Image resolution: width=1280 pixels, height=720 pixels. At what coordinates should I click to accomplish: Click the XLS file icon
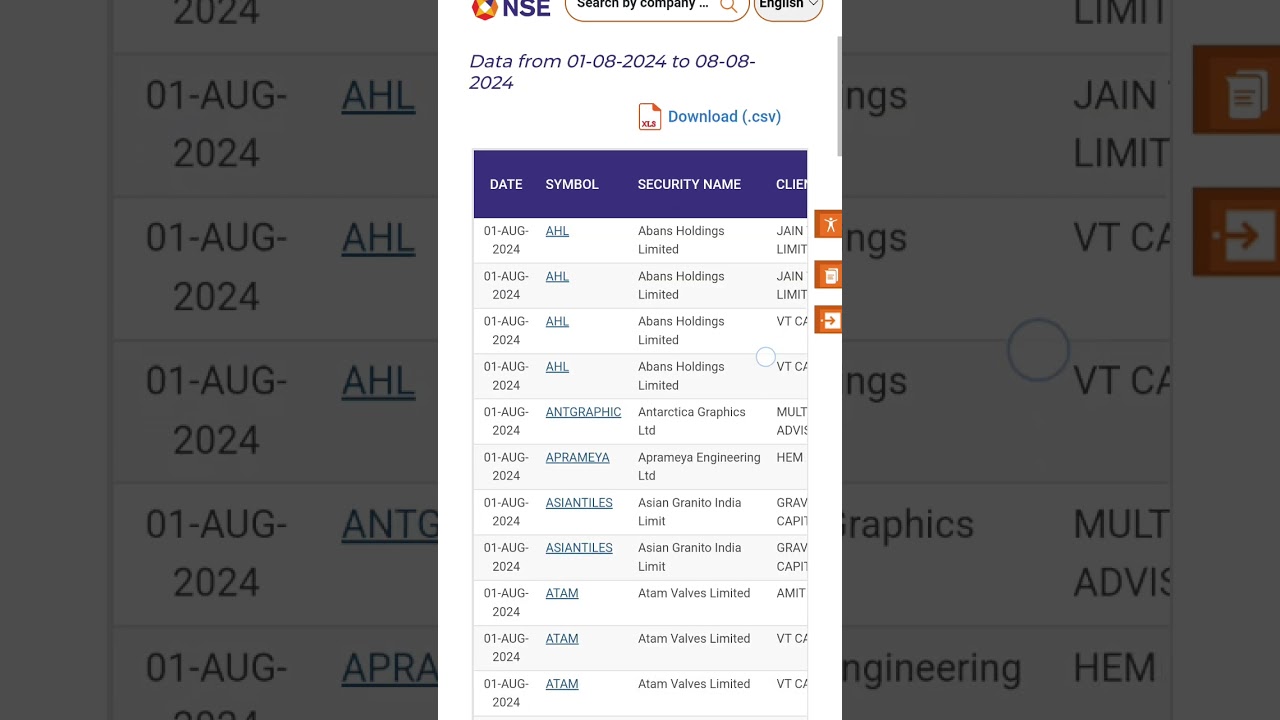tap(650, 117)
